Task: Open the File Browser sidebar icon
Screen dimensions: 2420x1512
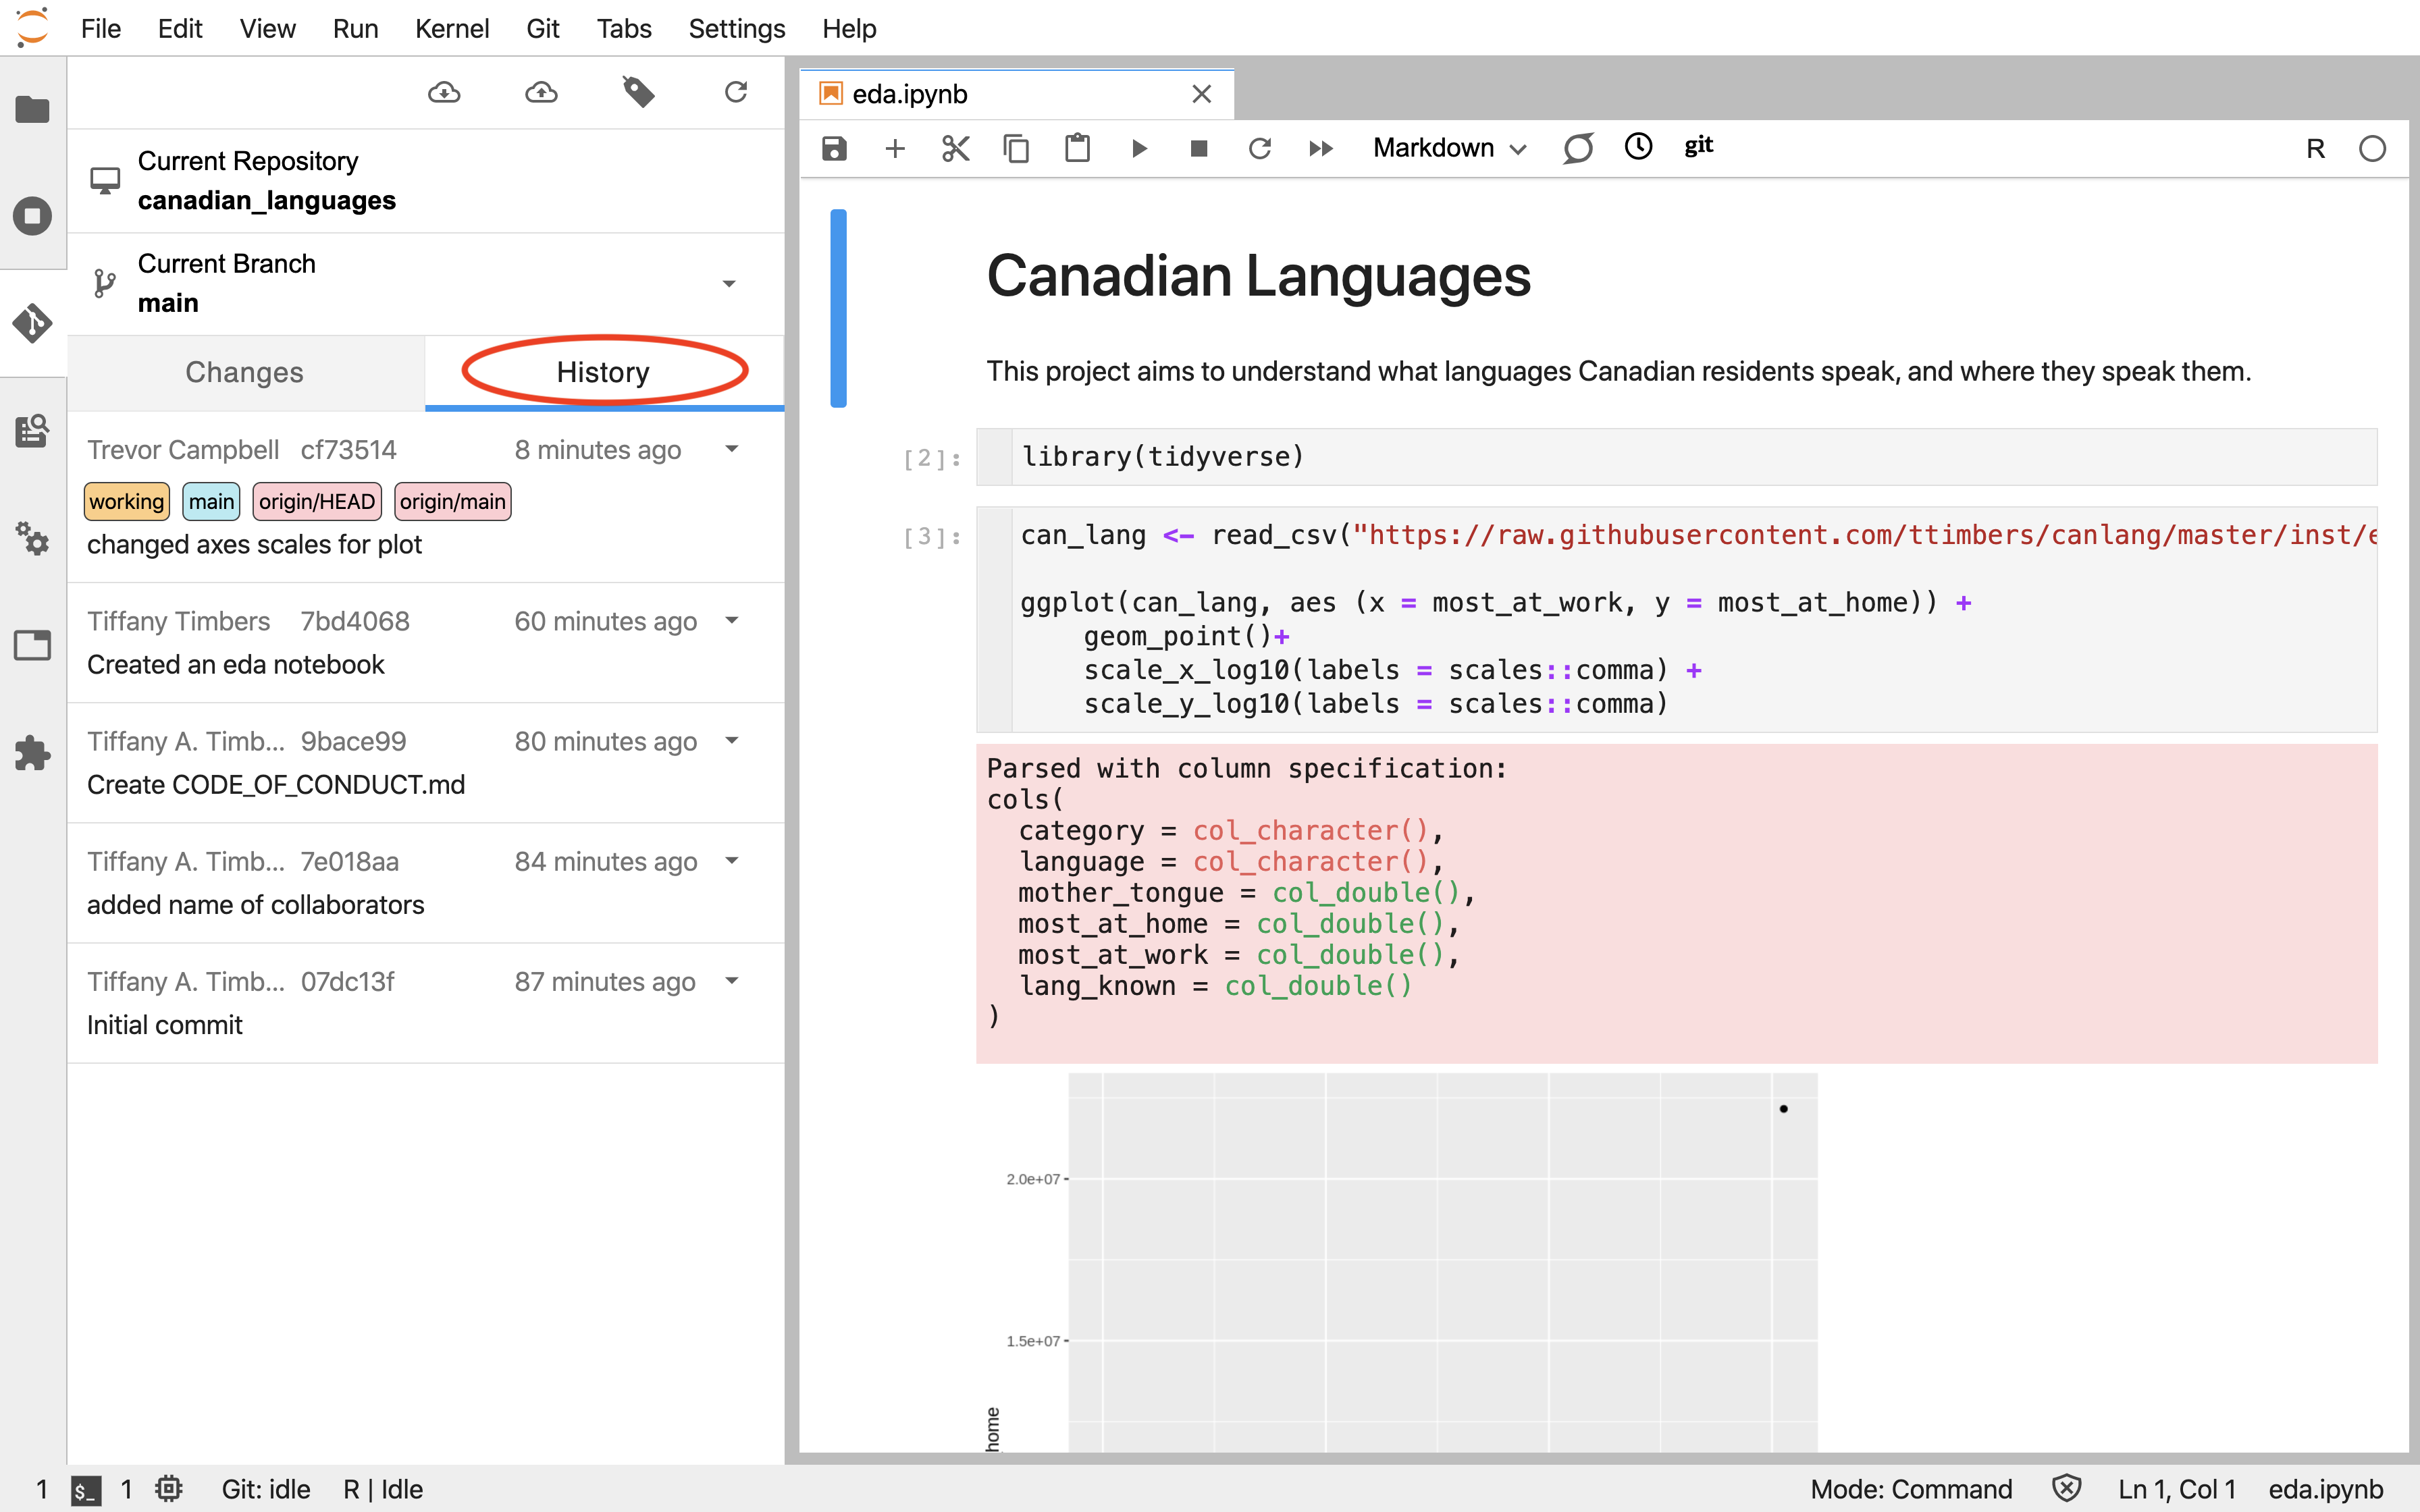Action: (32, 109)
